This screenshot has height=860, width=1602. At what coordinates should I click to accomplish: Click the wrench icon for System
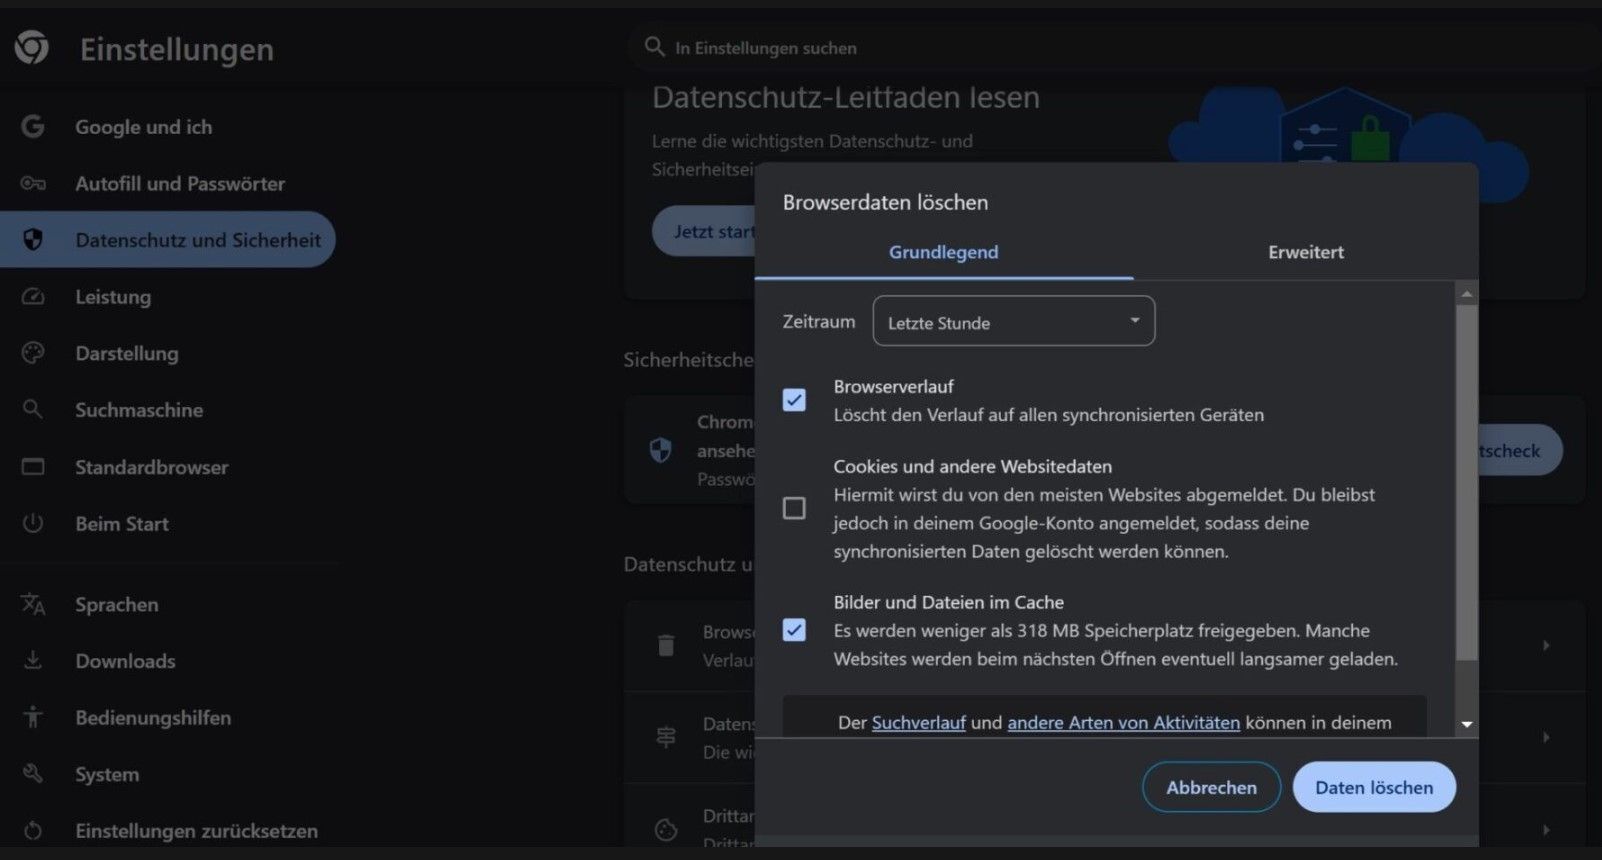tap(33, 774)
